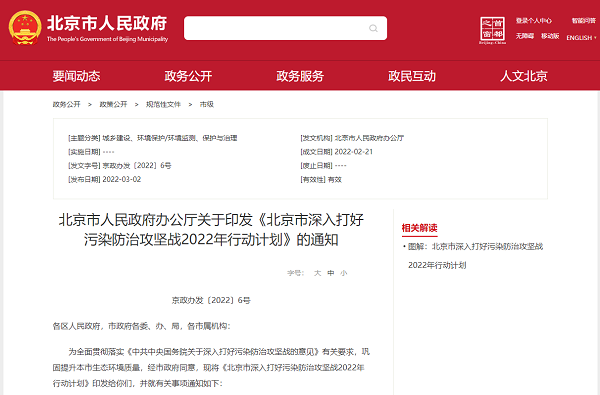Open the 人文北京 navigation tab
Screen dimensions: 600x395
click(524, 76)
